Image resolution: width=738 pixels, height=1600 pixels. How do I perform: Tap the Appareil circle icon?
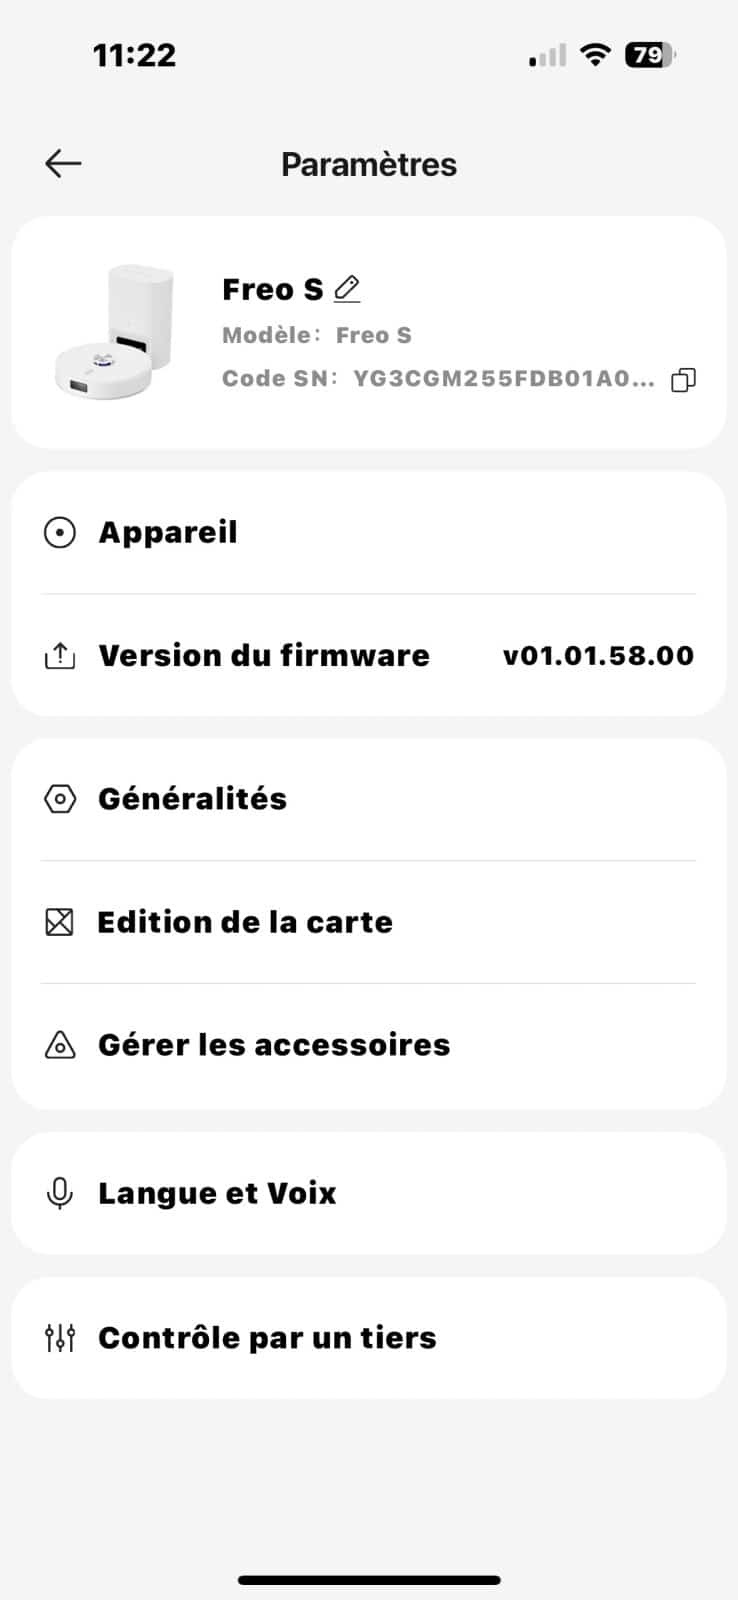point(60,533)
